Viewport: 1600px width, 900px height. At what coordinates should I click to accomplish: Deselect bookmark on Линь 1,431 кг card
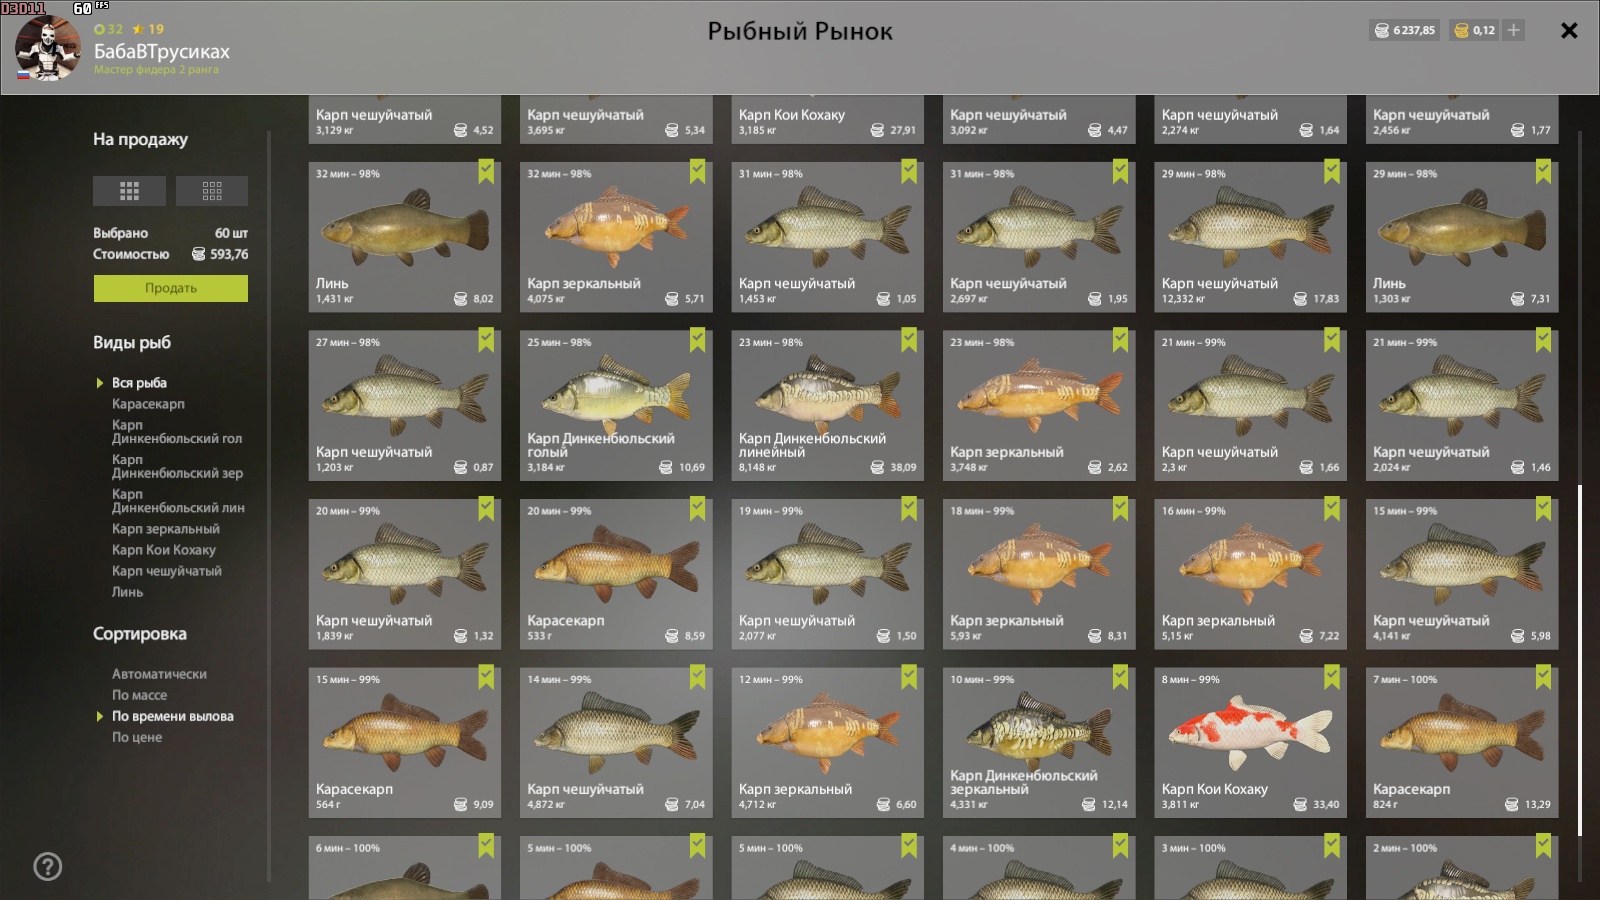[x=486, y=172]
